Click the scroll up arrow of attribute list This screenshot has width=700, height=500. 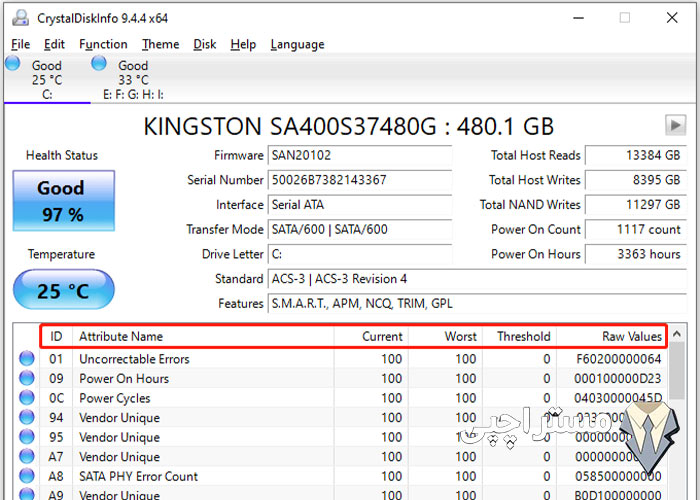677,333
